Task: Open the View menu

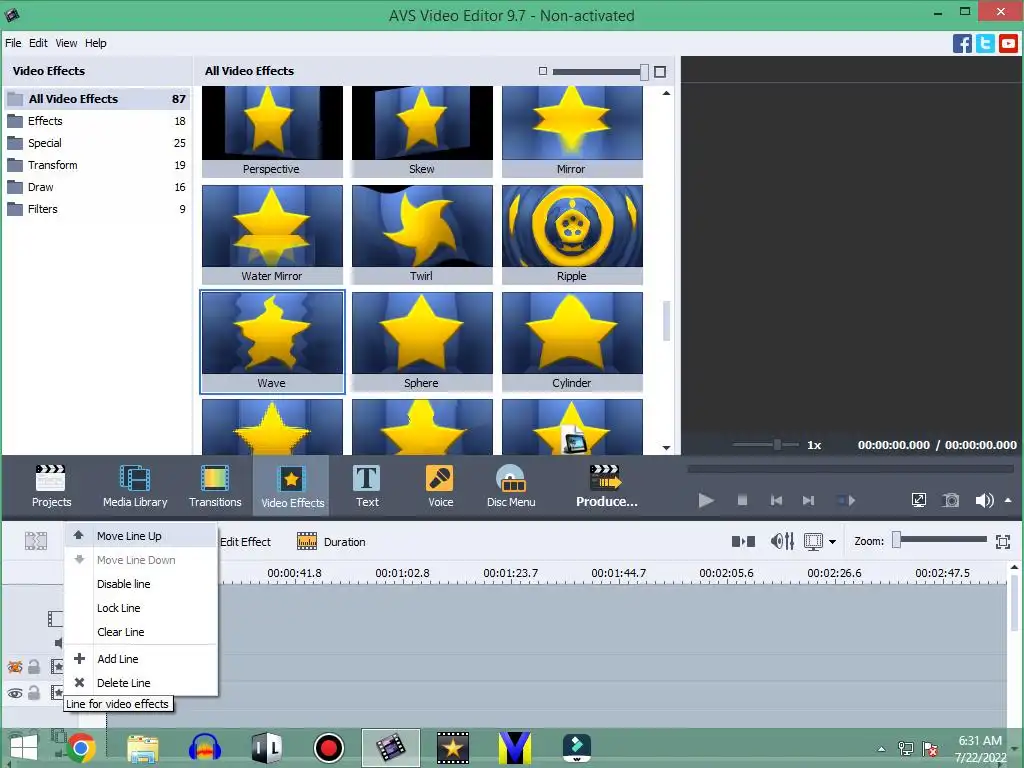Action: [66, 43]
